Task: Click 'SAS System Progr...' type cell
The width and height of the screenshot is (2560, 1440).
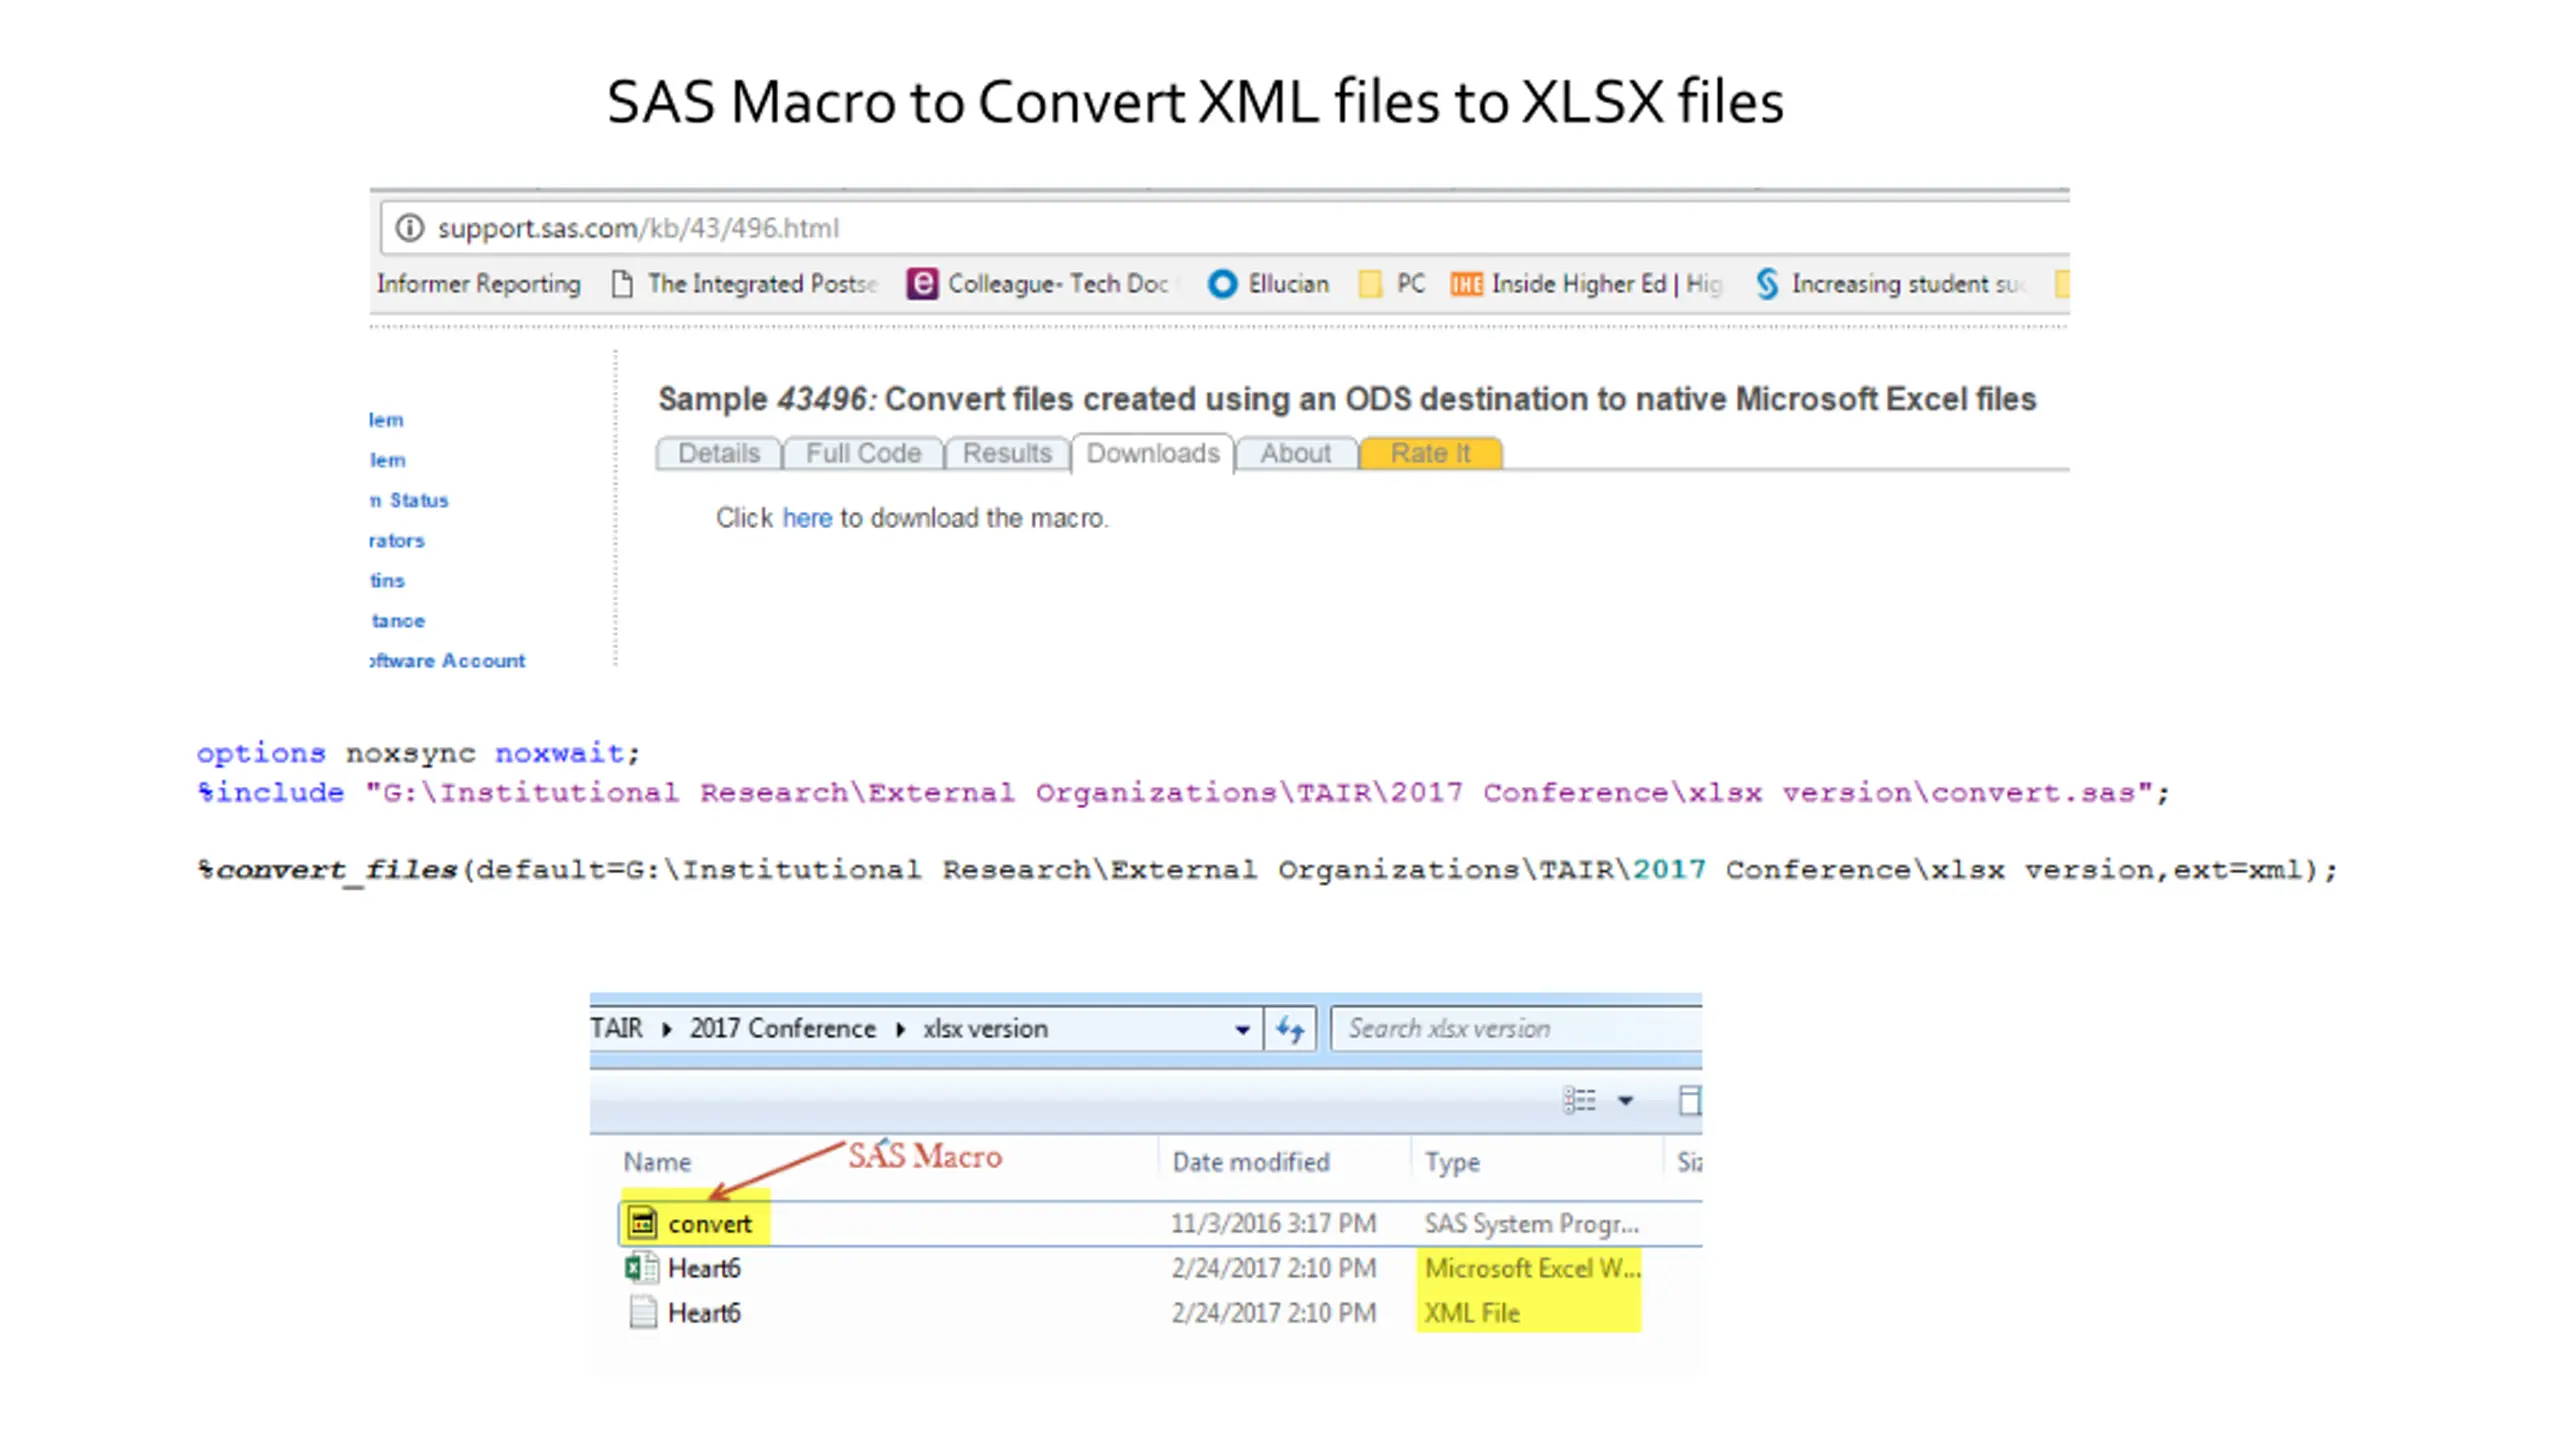Action: (x=1531, y=1224)
